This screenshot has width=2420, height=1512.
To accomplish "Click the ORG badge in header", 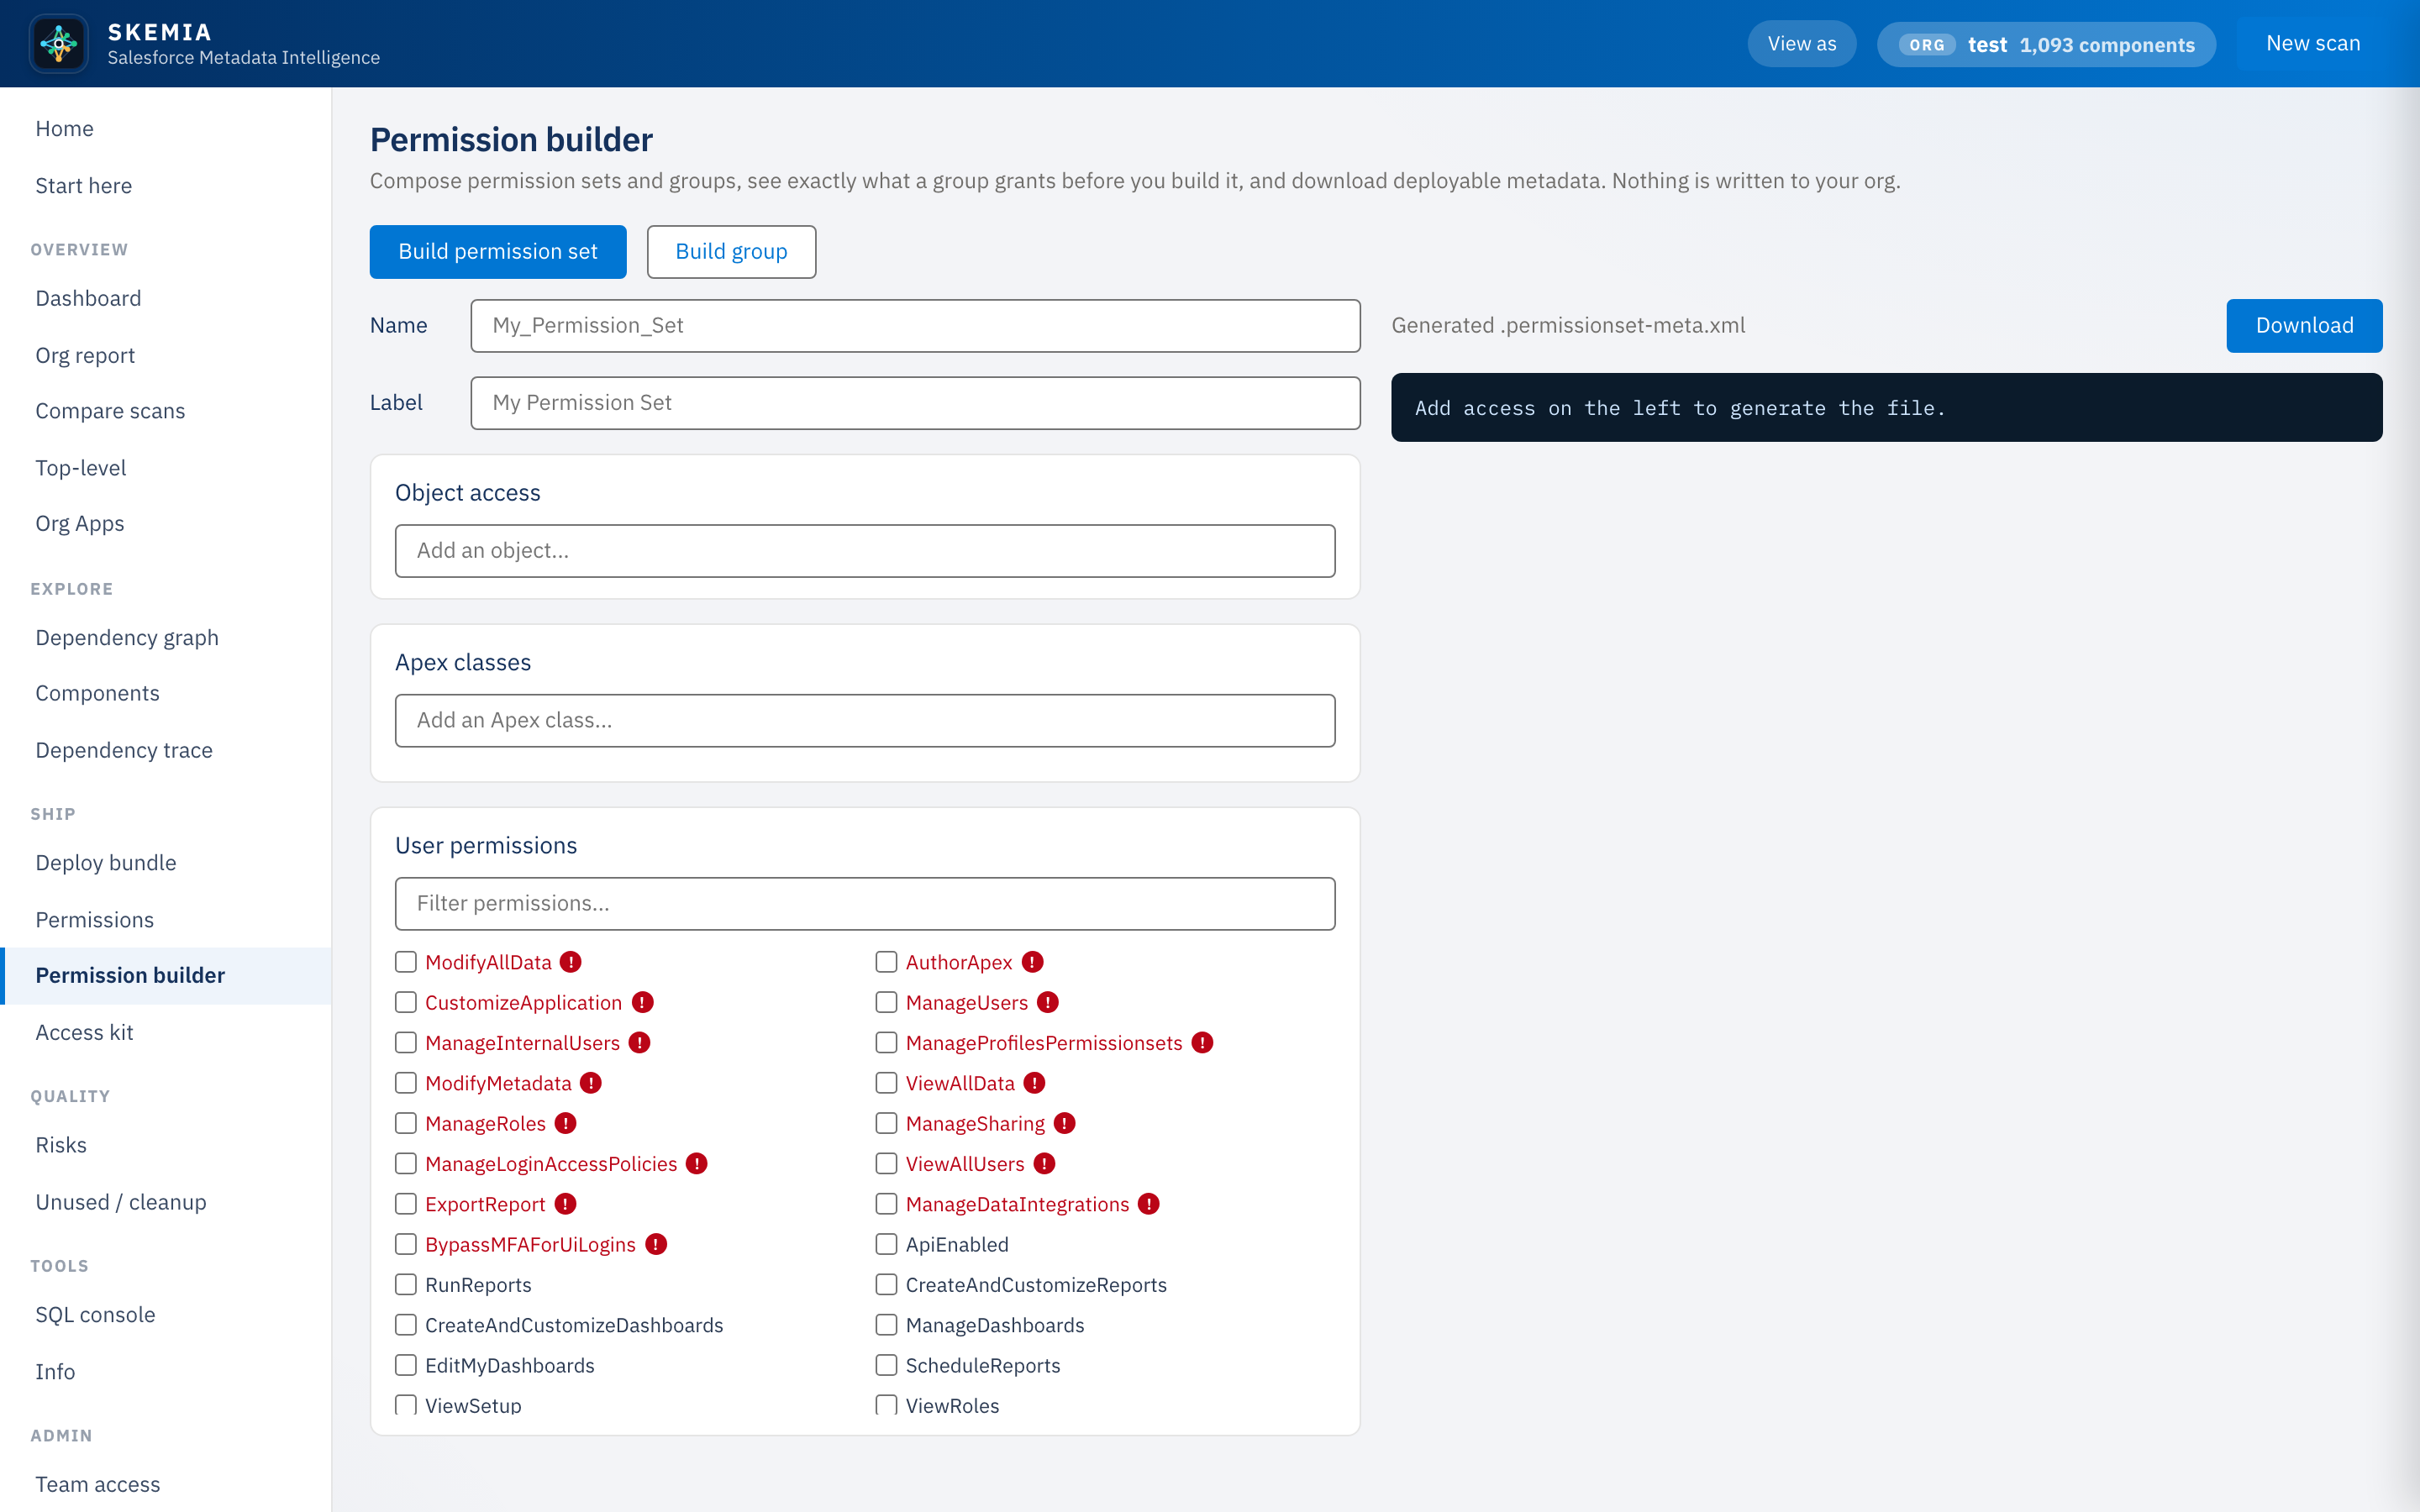I will (1926, 45).
